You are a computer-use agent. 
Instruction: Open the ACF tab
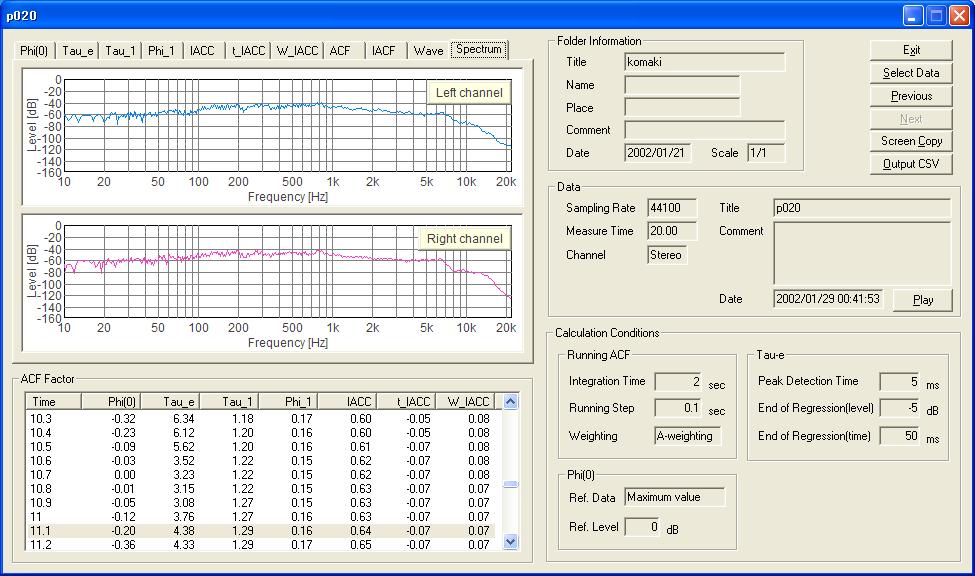(x=340, y=51)
